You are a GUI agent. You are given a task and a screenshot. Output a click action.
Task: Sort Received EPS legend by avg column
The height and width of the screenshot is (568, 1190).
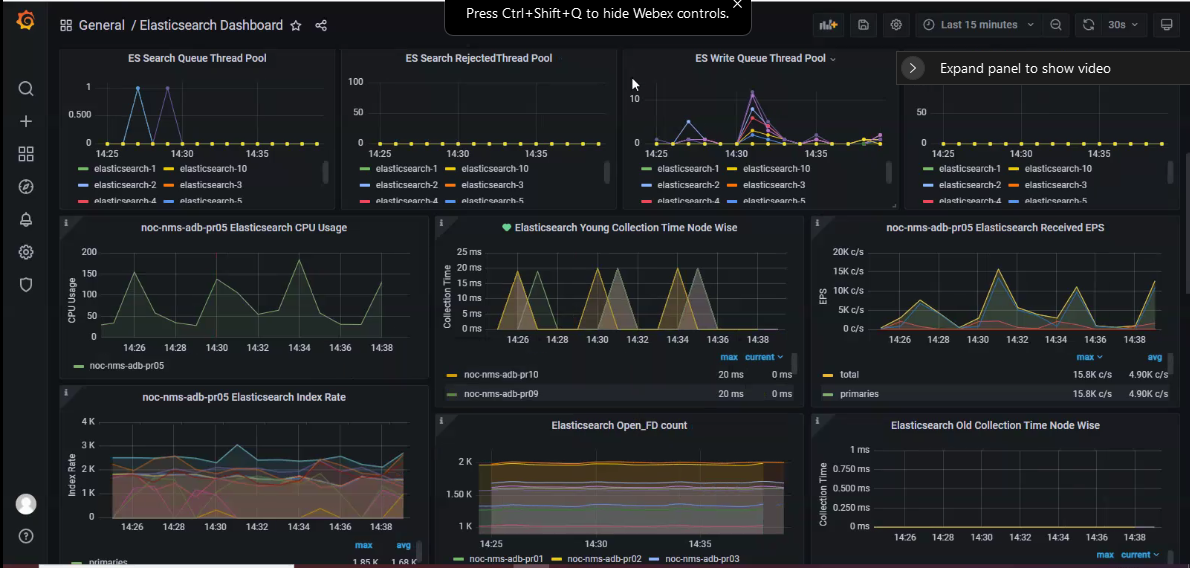[x=1154, y=357]
